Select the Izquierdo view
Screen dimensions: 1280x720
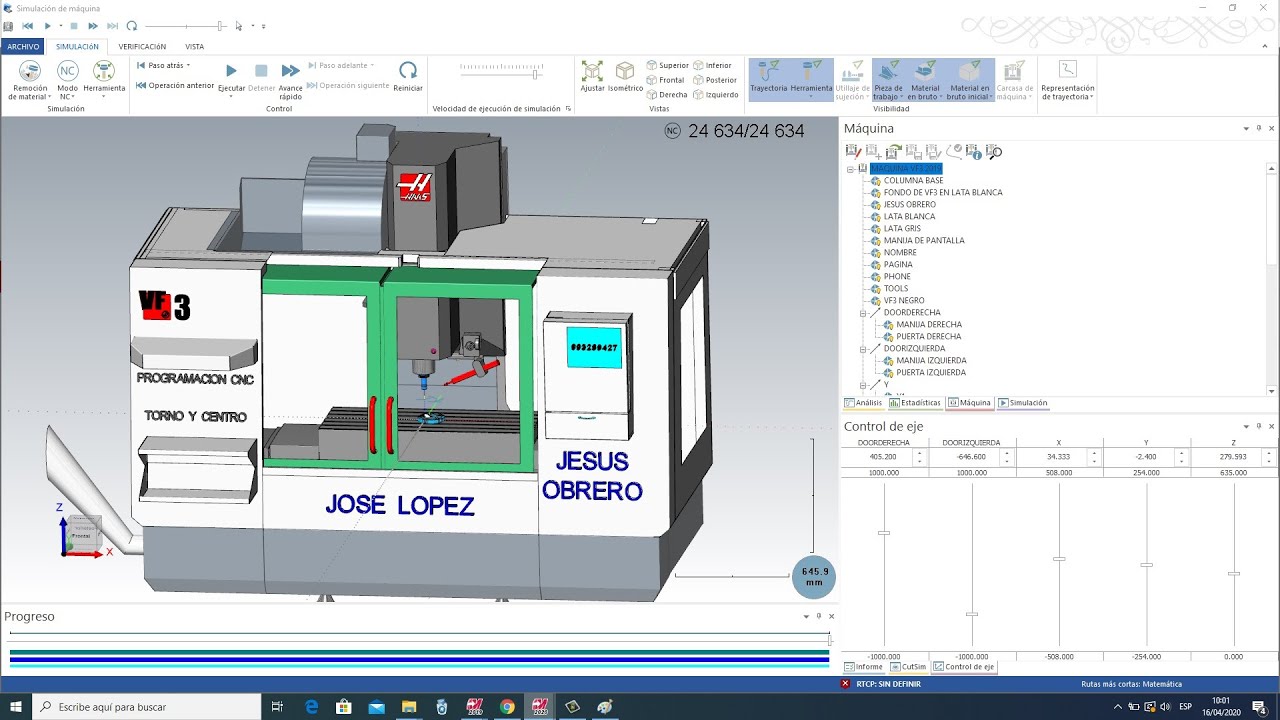pyautogui.click(x=715, y=95)
